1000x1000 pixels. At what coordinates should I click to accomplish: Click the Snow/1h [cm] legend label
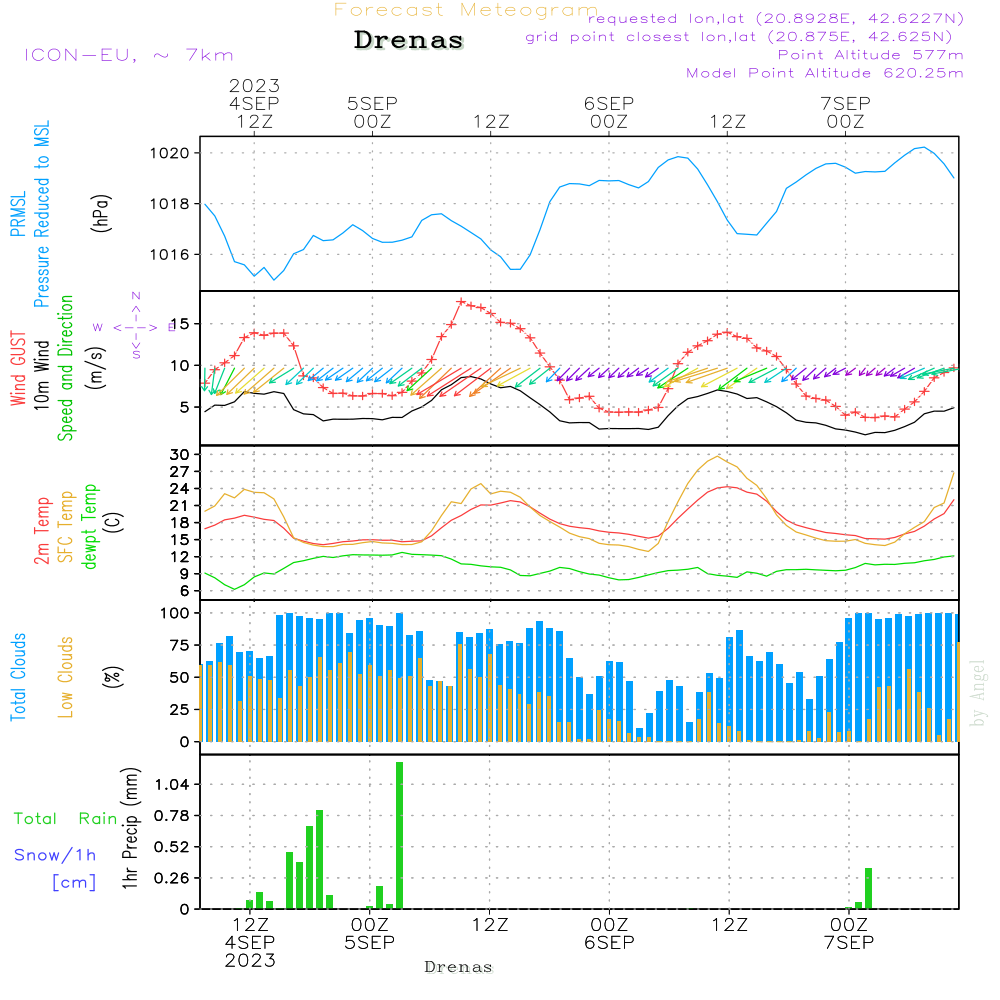point(55,868)
